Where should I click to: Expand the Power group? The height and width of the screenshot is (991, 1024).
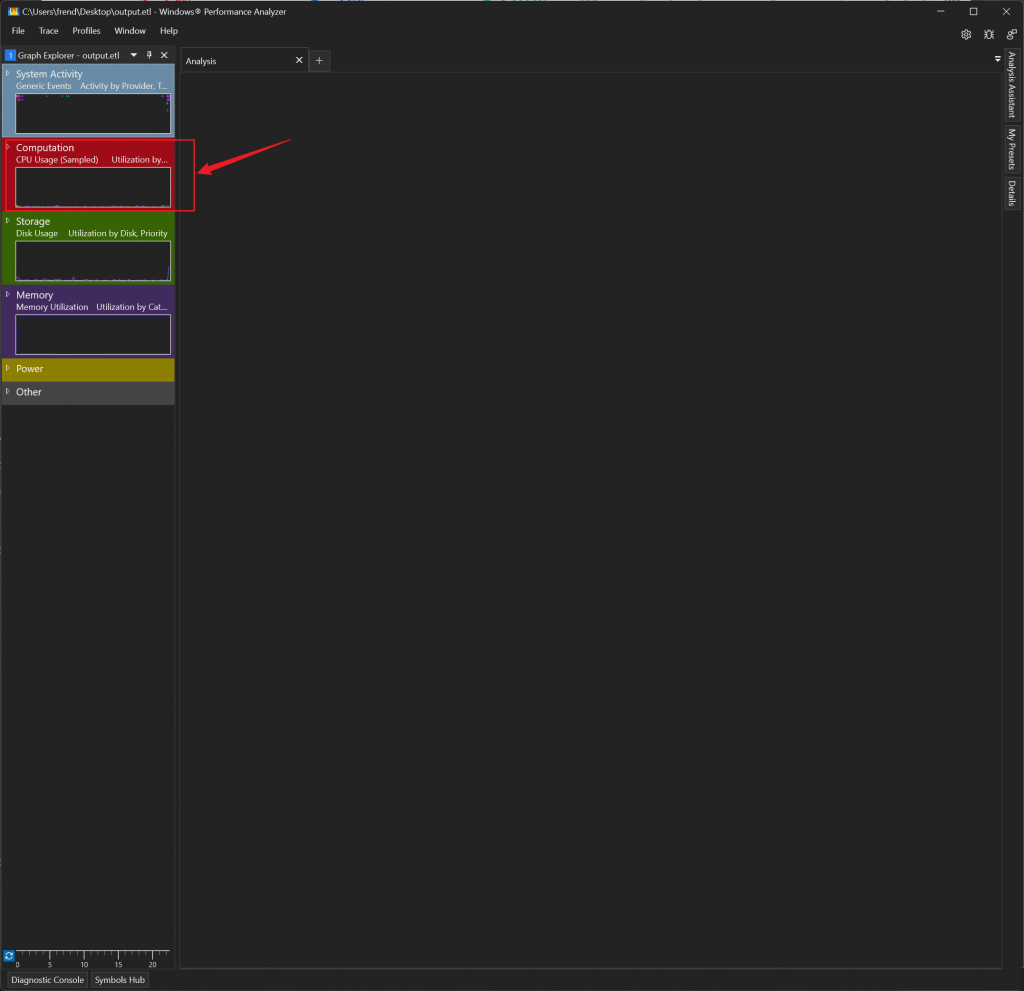8,368
